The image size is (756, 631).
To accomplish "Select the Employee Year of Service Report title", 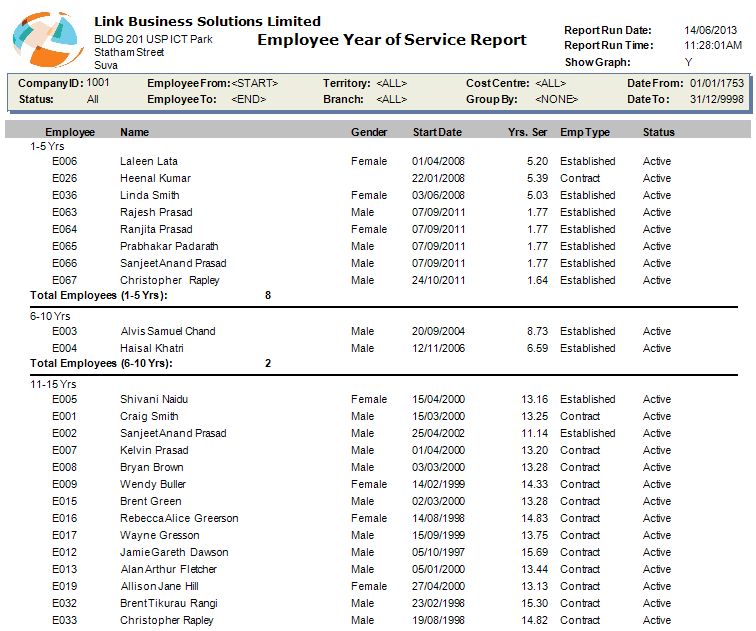I will tap(392, 40).
